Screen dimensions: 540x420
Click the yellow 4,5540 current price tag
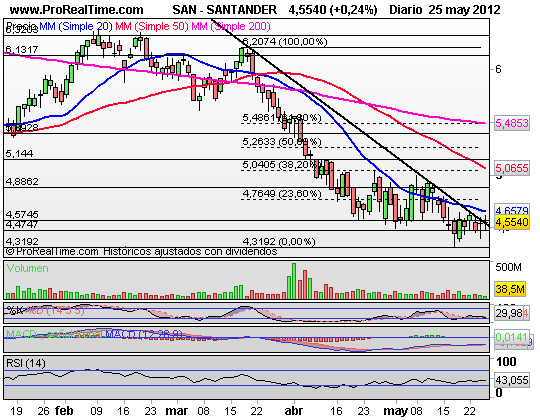pos(512,222)
